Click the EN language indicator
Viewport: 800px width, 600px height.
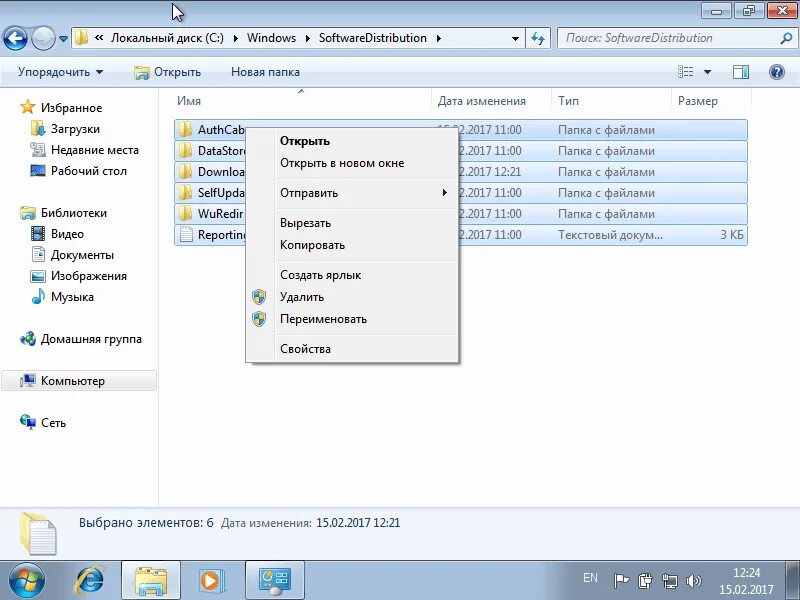(590, 578)
